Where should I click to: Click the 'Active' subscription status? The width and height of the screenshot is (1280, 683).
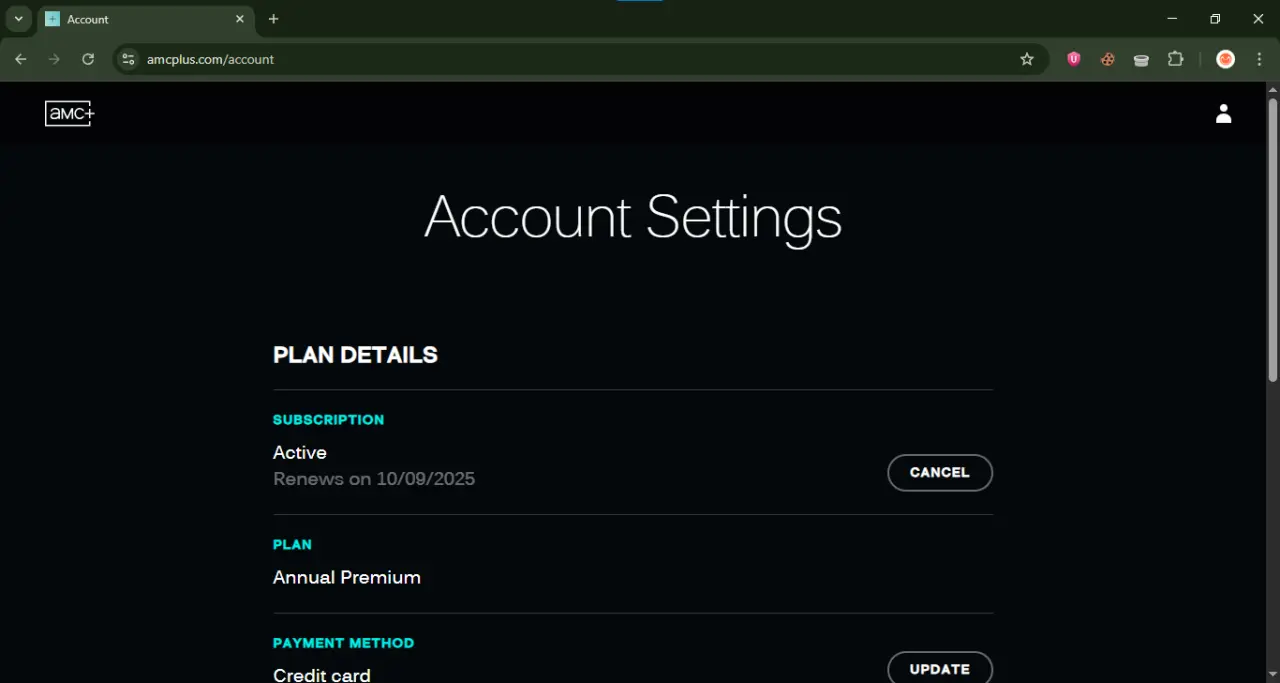pos(300,453)
